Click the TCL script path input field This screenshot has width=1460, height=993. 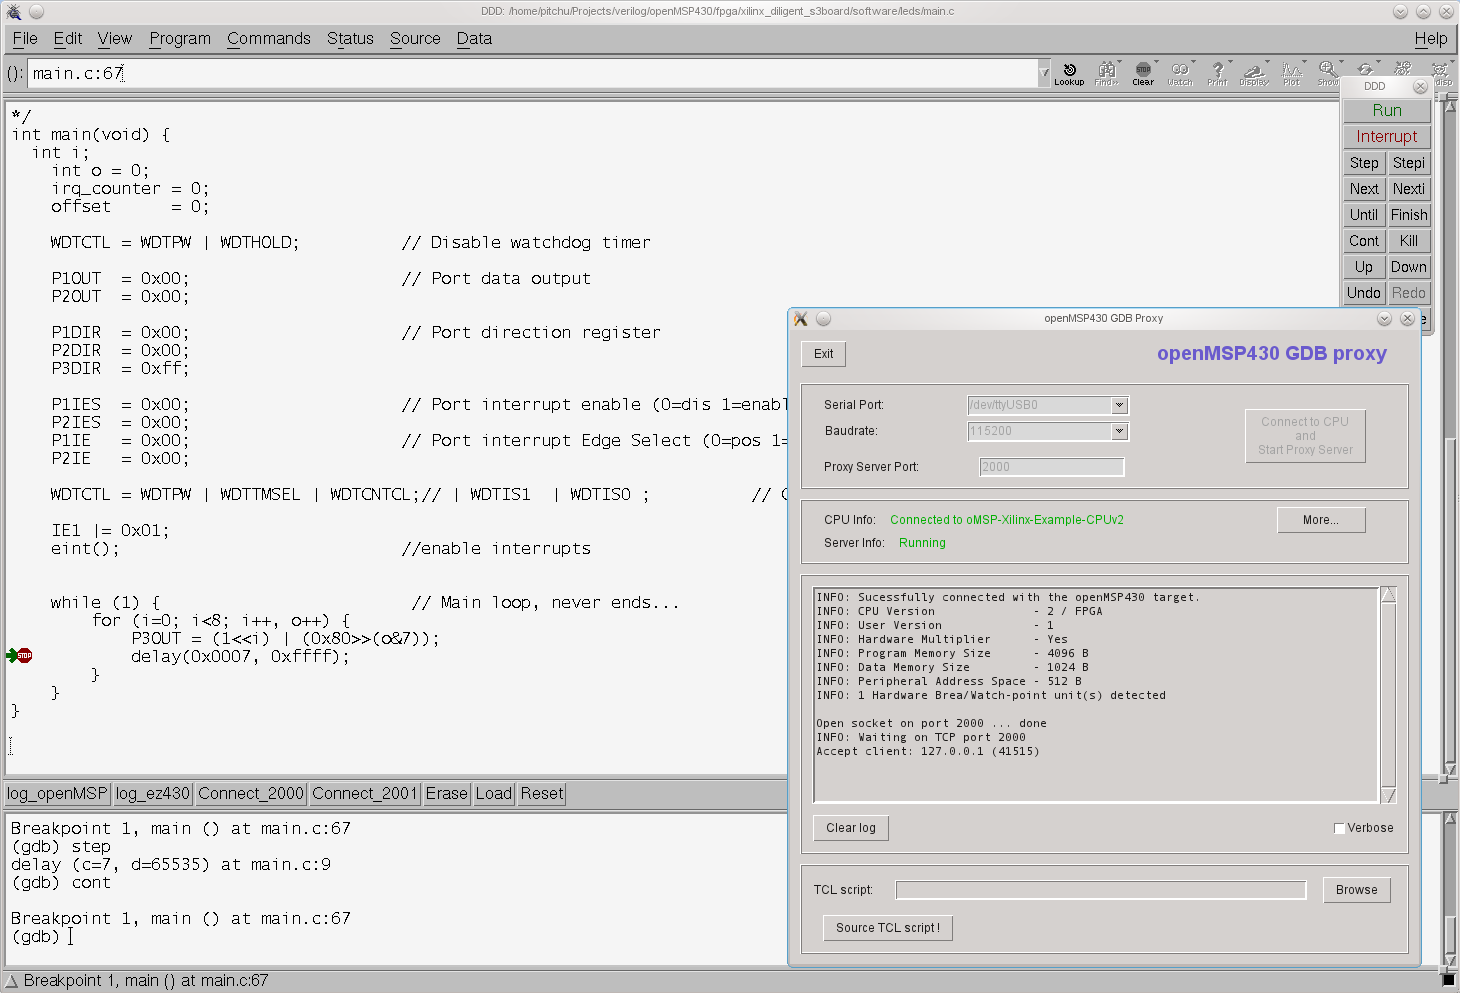tap(1100, 890)
